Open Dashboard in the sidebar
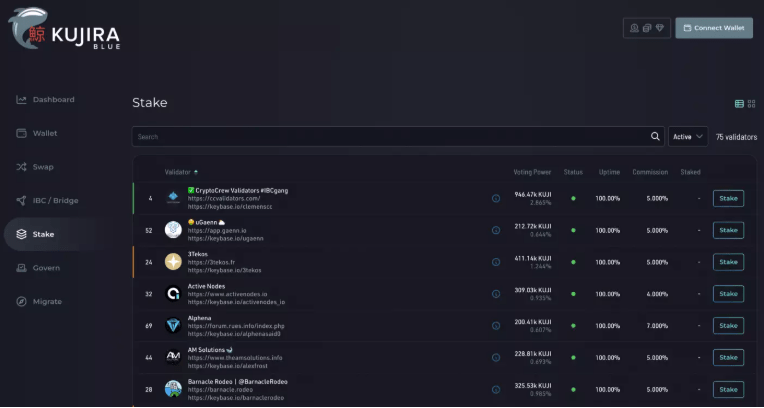Viewport: 764px width, 408px height. click(x=53, y=100)
